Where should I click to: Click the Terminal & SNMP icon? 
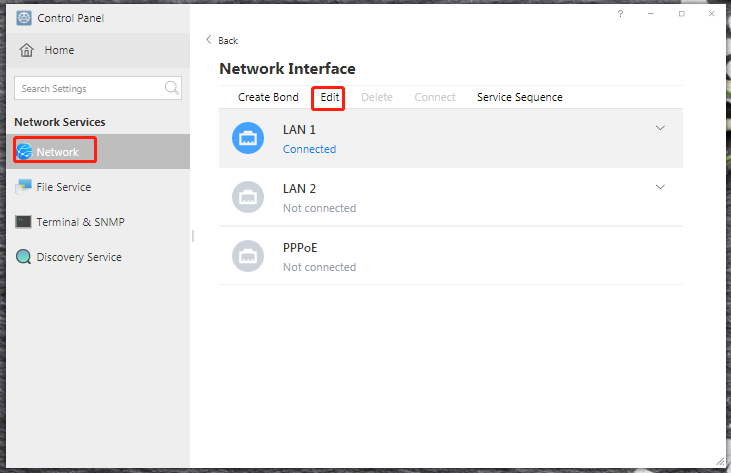(x=23, y=222)
